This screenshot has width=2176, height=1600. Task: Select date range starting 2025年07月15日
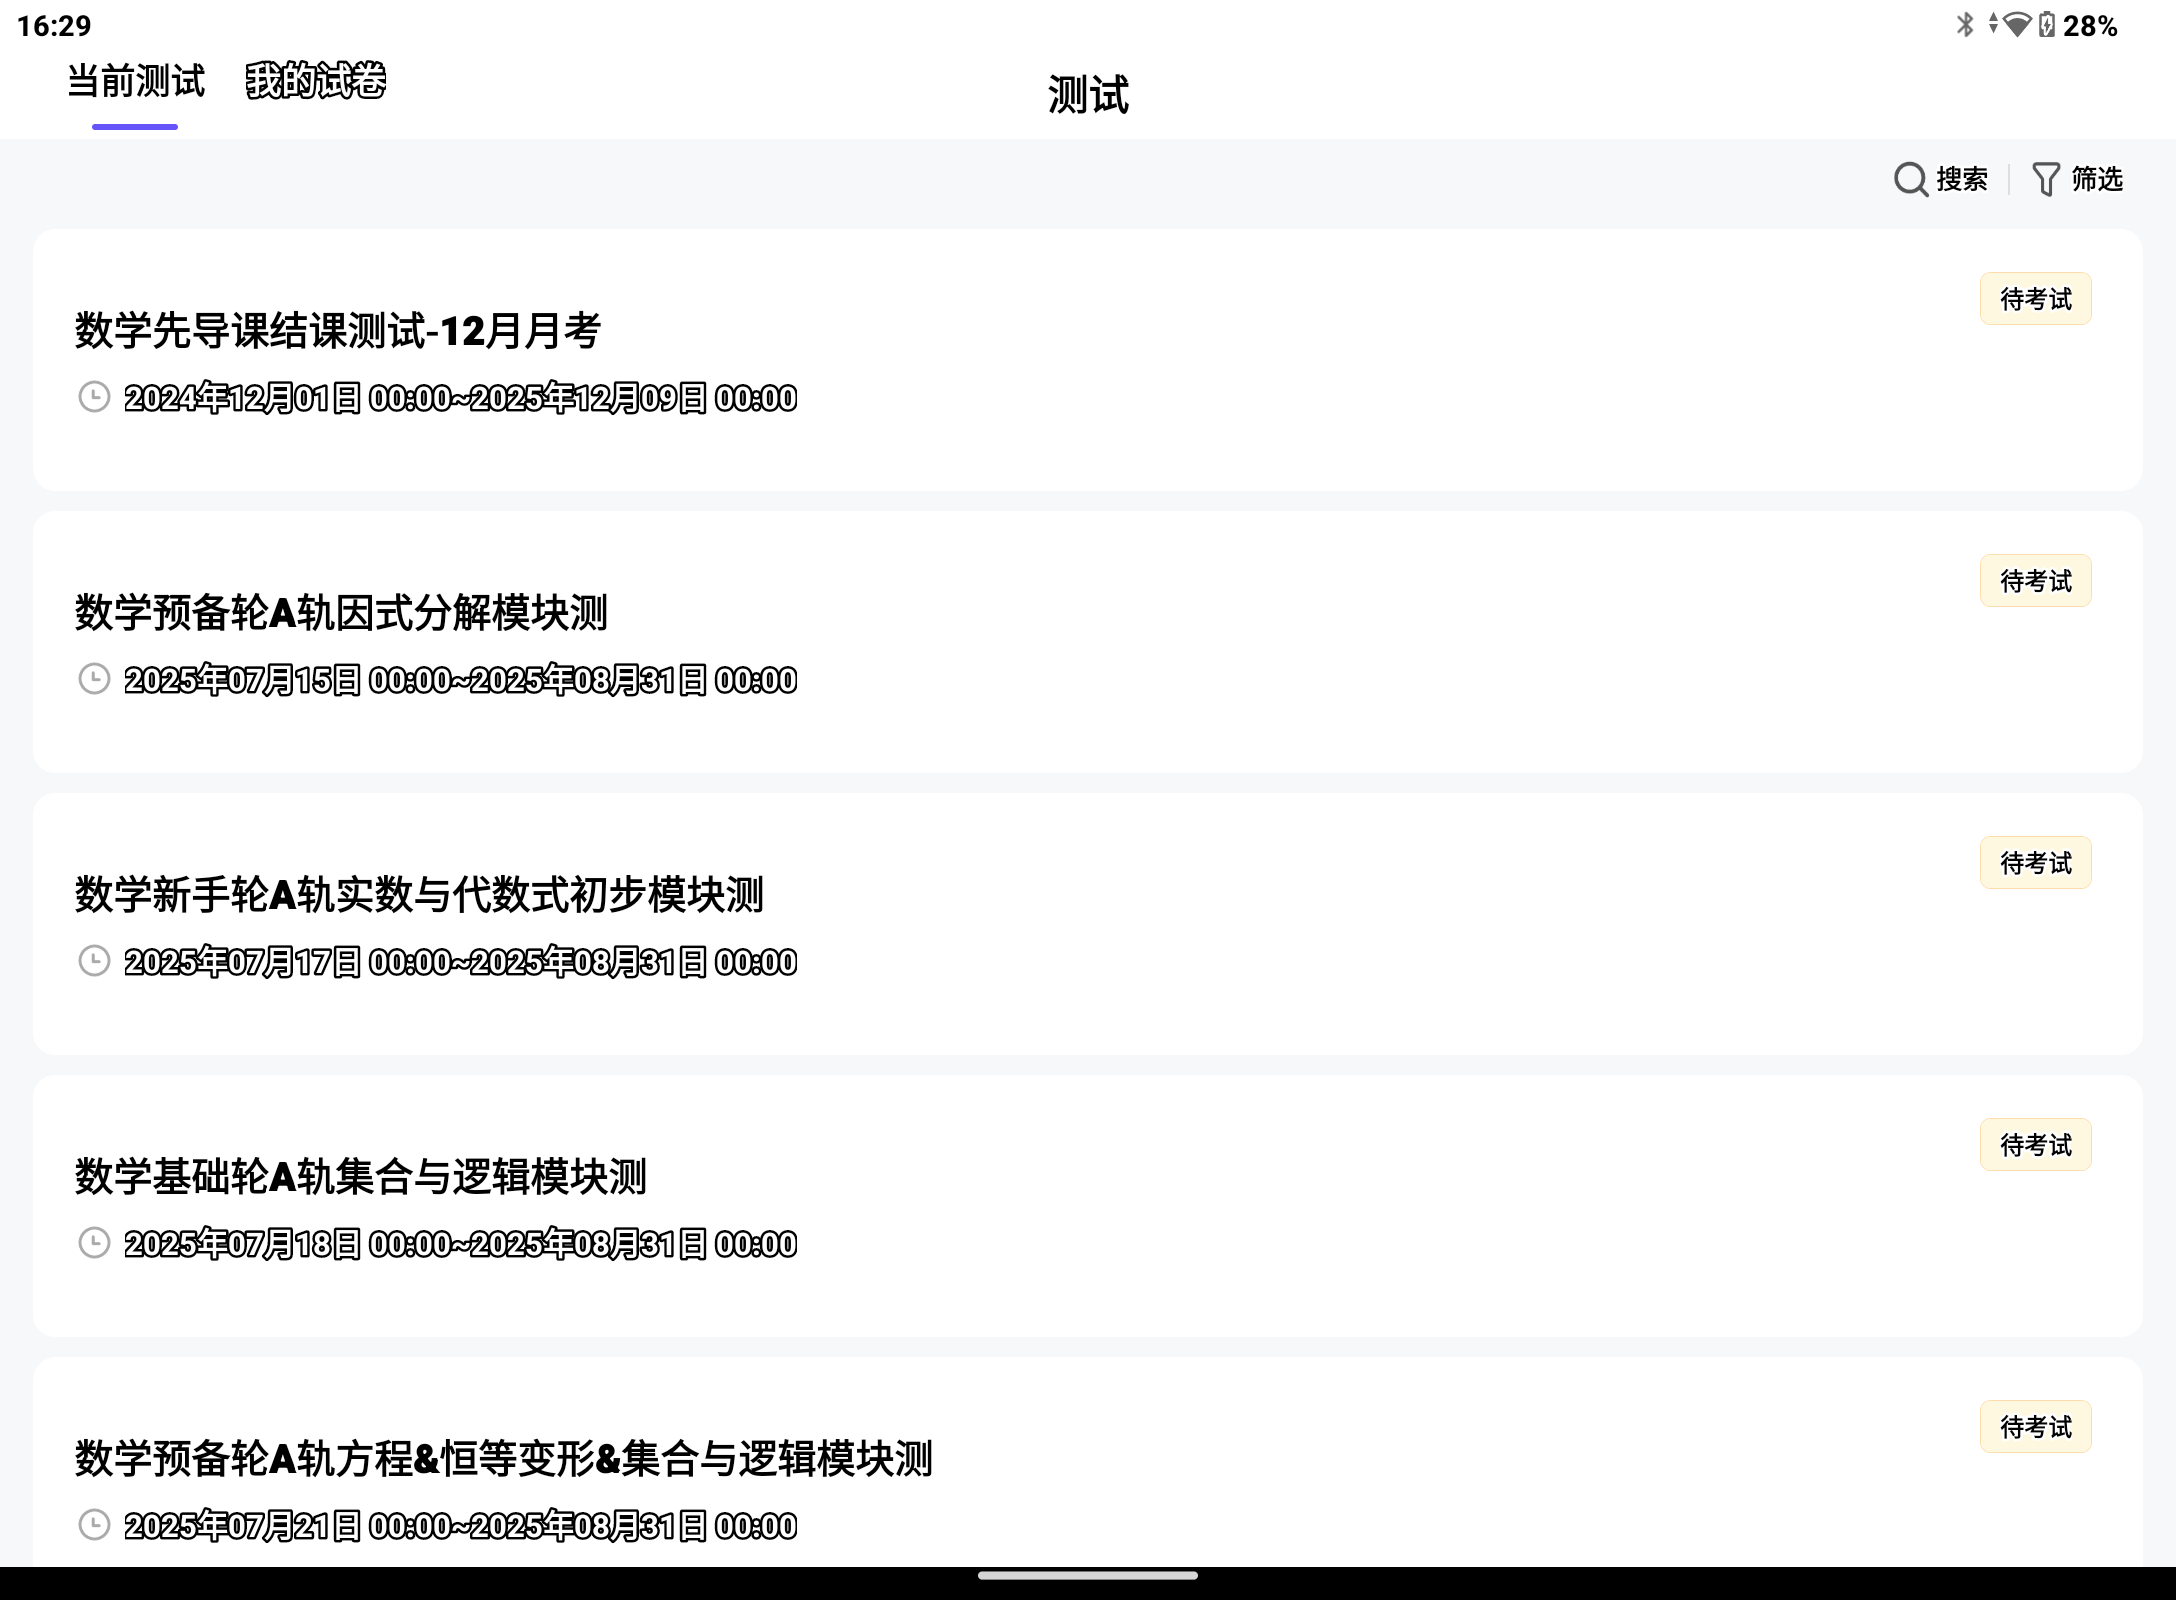click(x=460, y=680)
